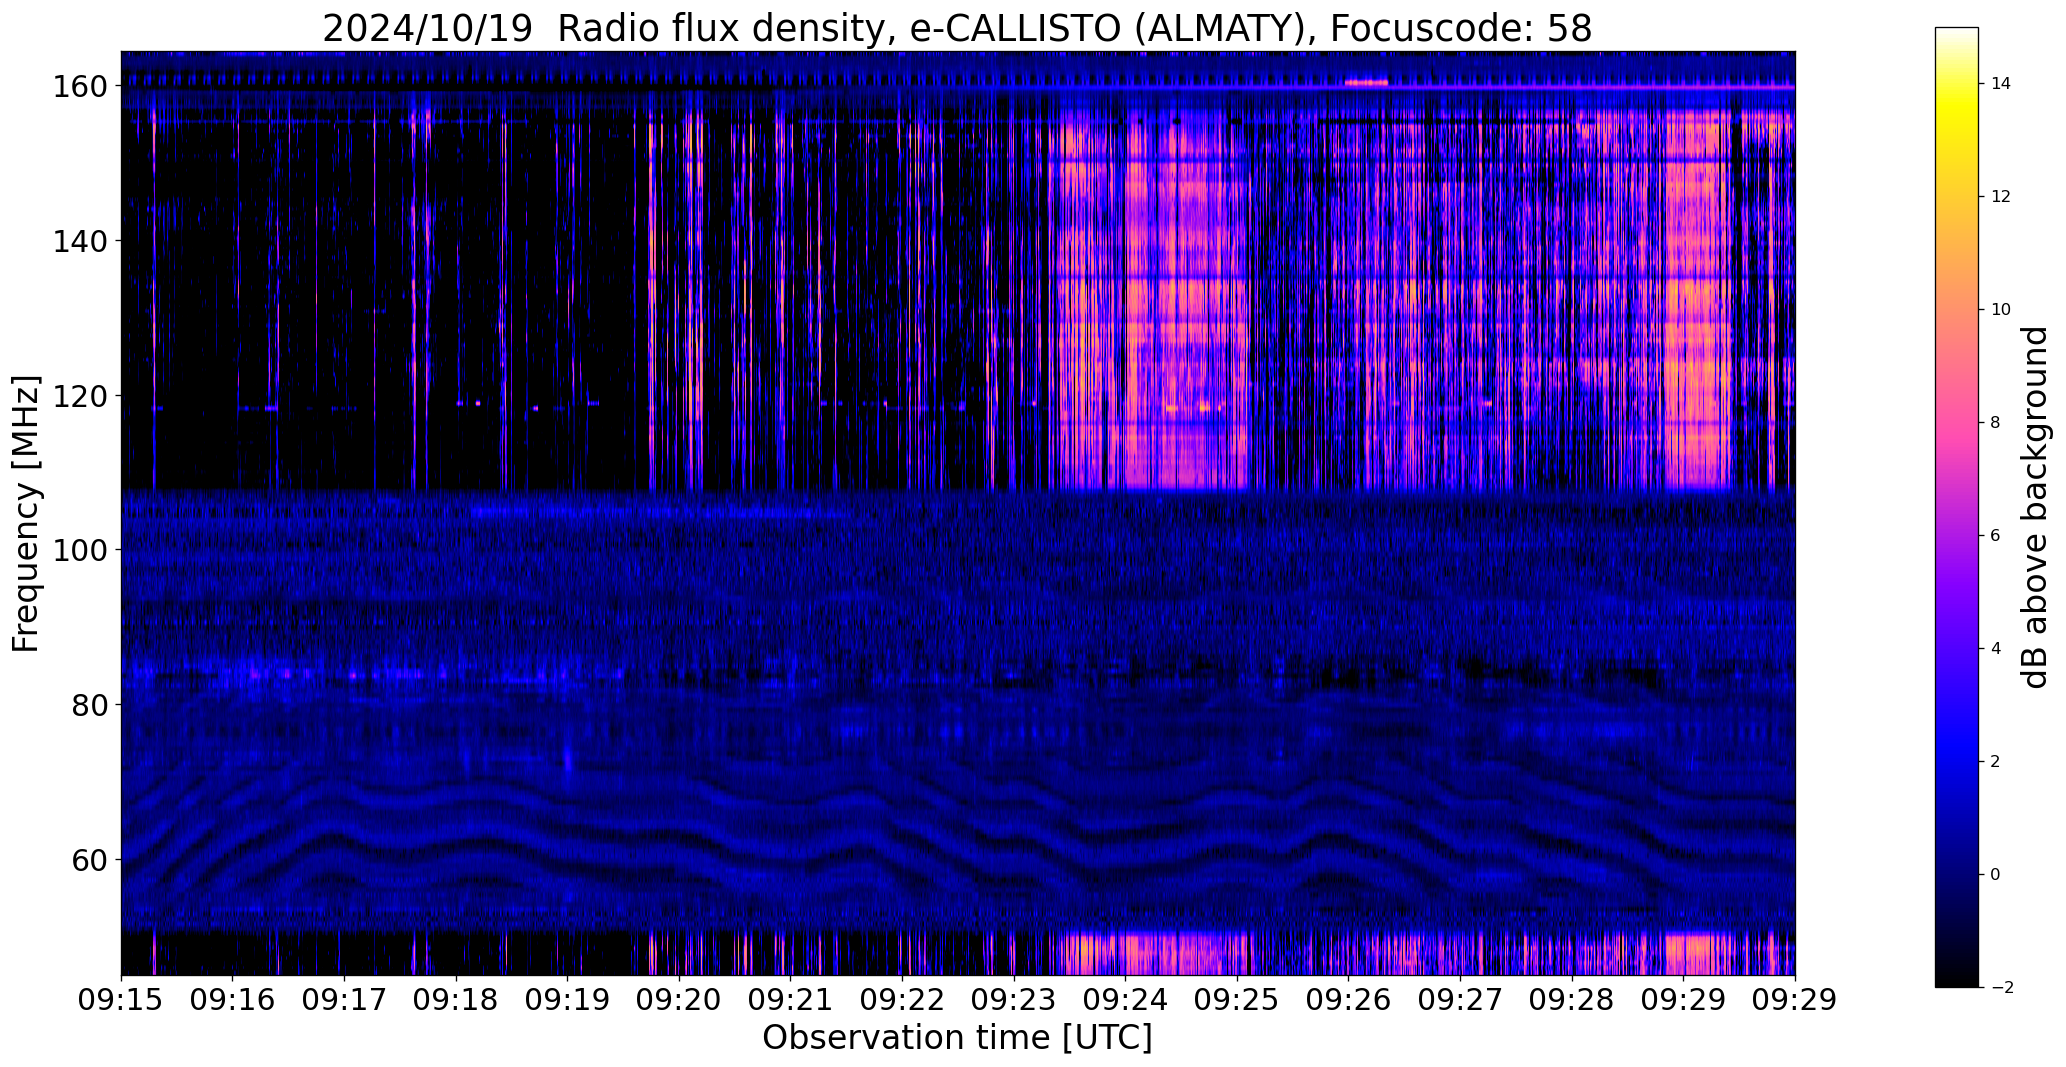Click the −2 colorbar tick label
Viewport: 2066px width, 1067px height.
pyautogui.click(x=2000, y=988)
